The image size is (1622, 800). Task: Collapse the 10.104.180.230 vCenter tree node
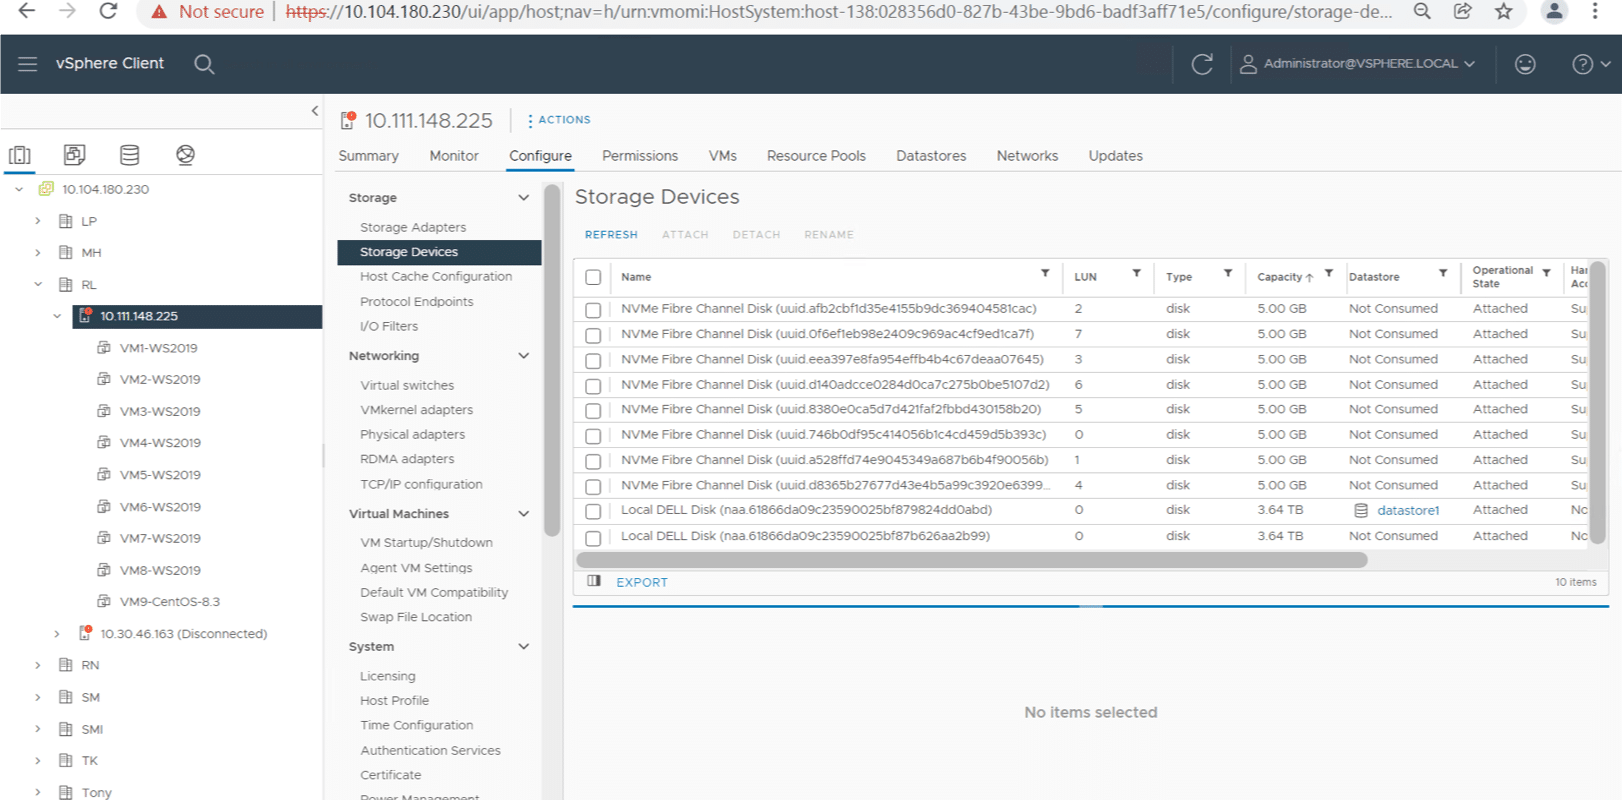point(19,189)
